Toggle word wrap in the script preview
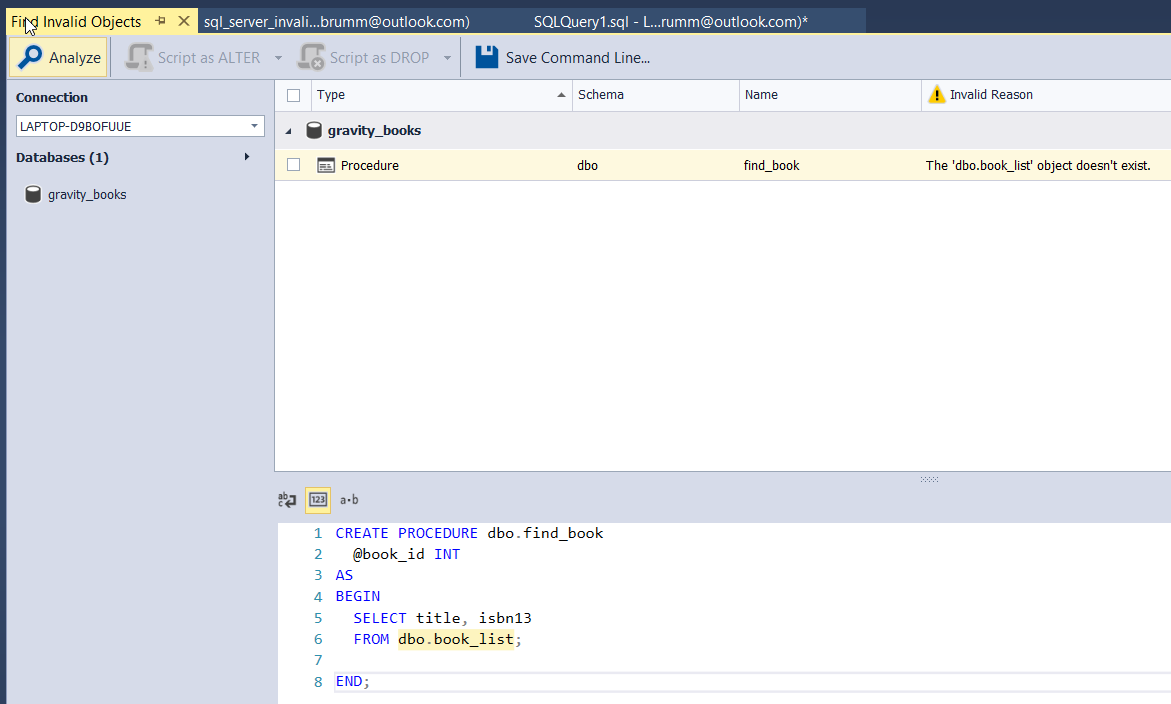The image size is (1171, 704). pos(287,500)
